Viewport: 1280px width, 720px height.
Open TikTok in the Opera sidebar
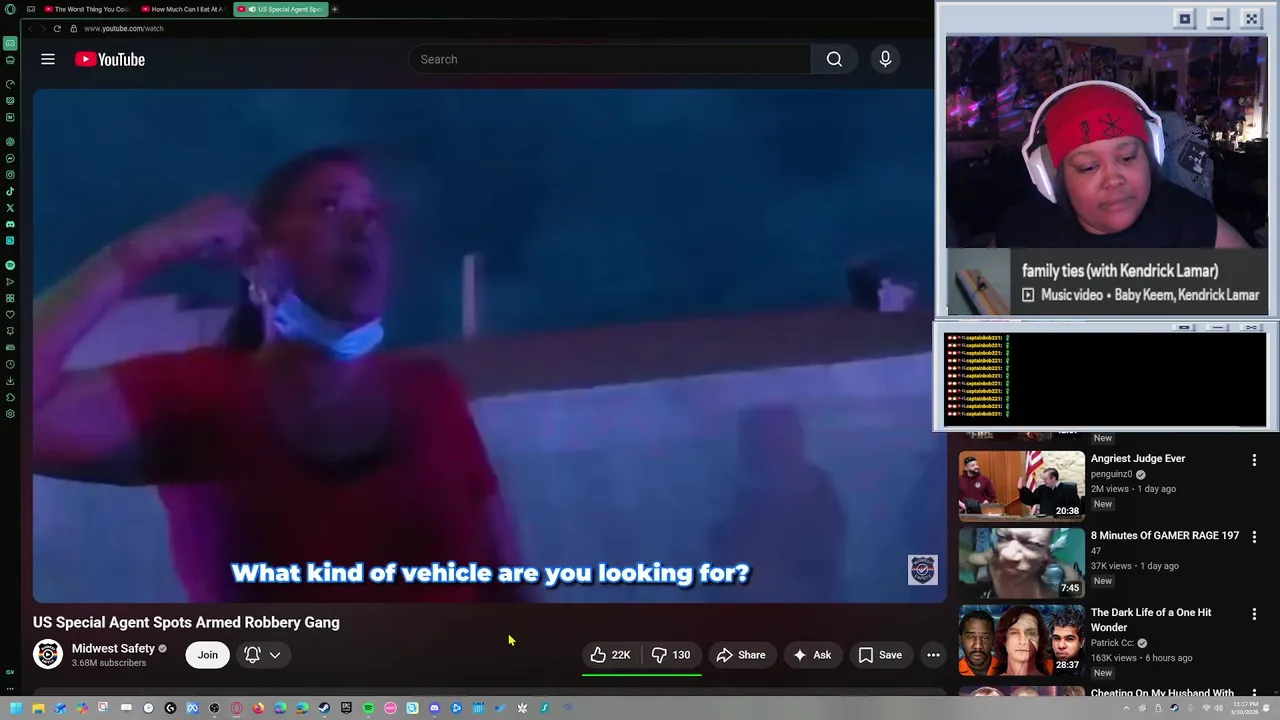(x=10, y=191)
